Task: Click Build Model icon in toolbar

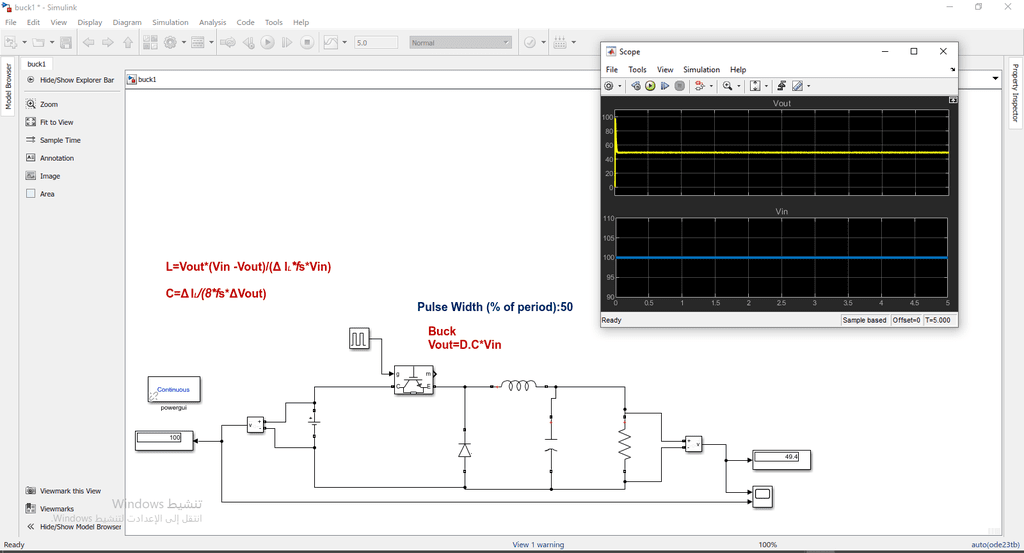Action: [560, 42]
